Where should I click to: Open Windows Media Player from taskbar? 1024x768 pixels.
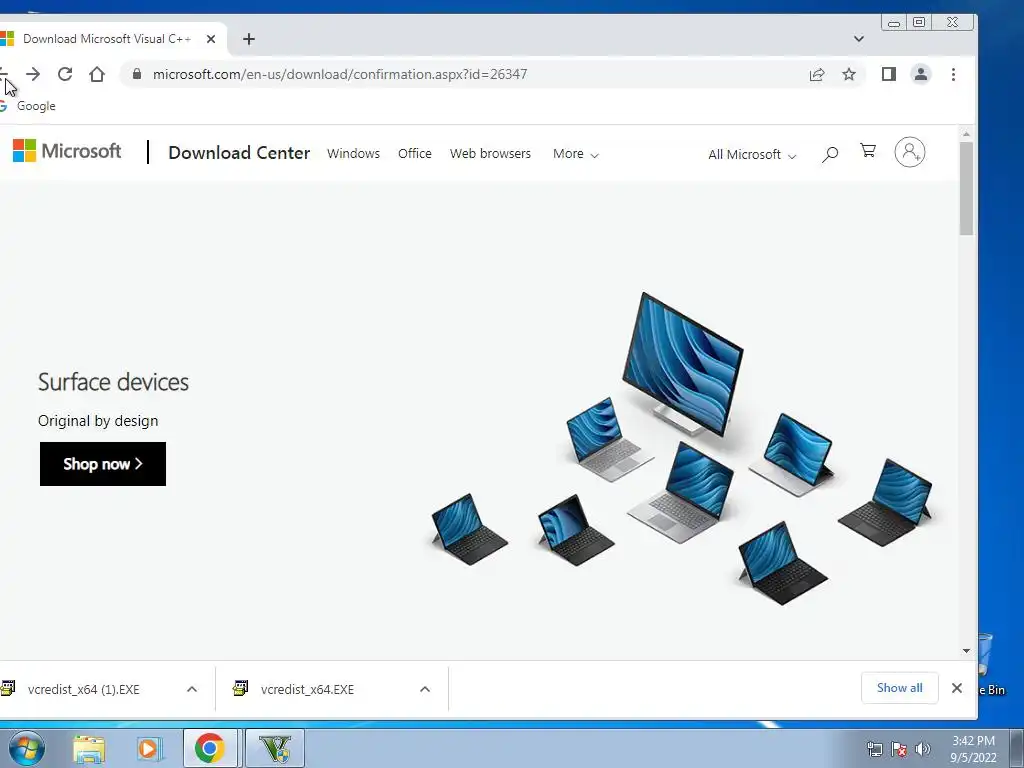point(150,748)
